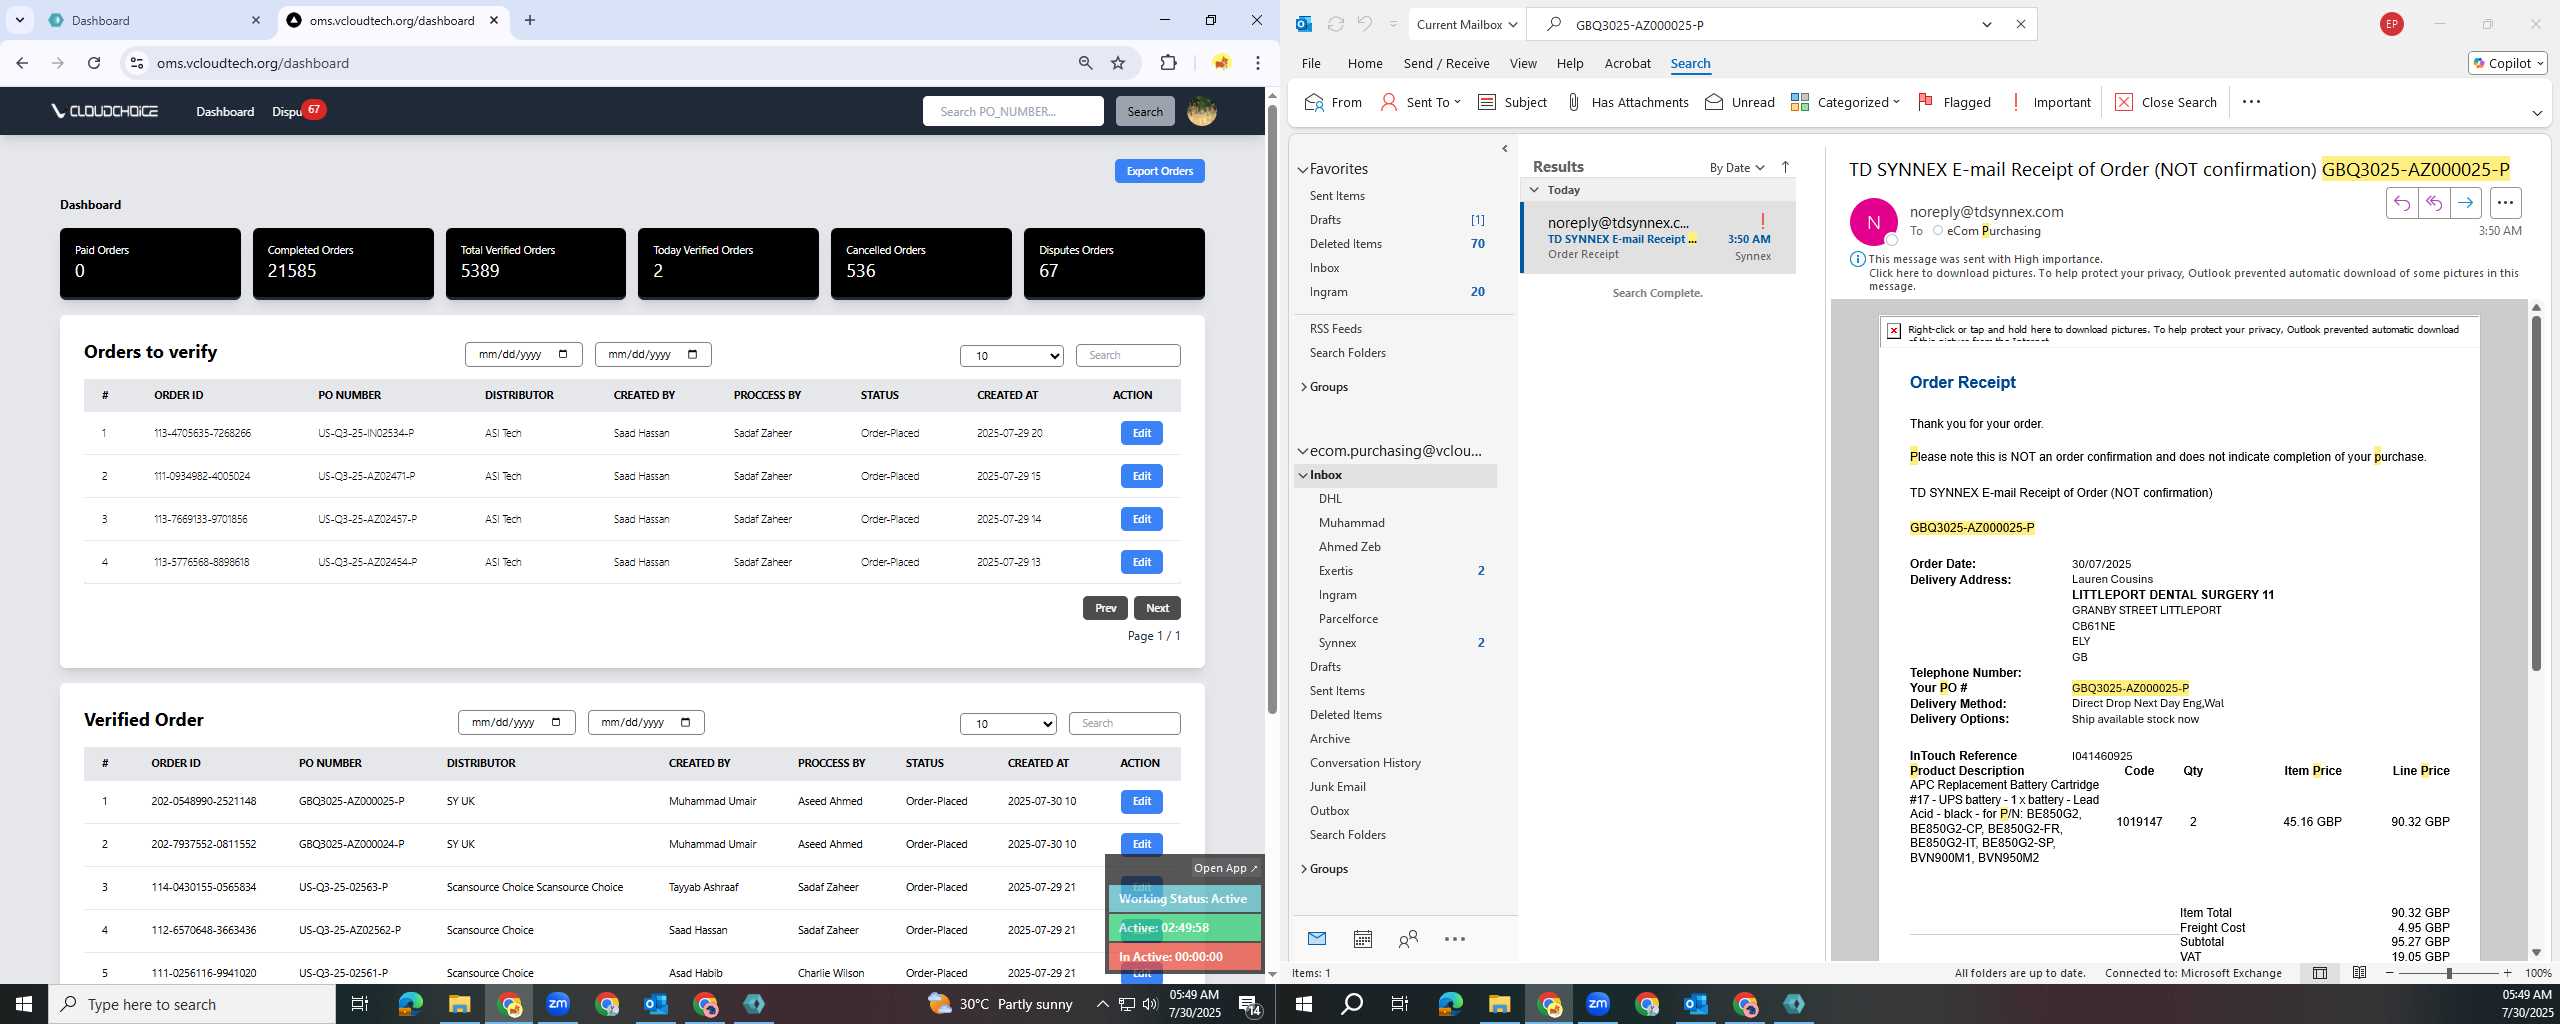The width and height of the screenshot is (2560, 1024).
Task: Filter results by Subject
Action: pos(1512,102)
